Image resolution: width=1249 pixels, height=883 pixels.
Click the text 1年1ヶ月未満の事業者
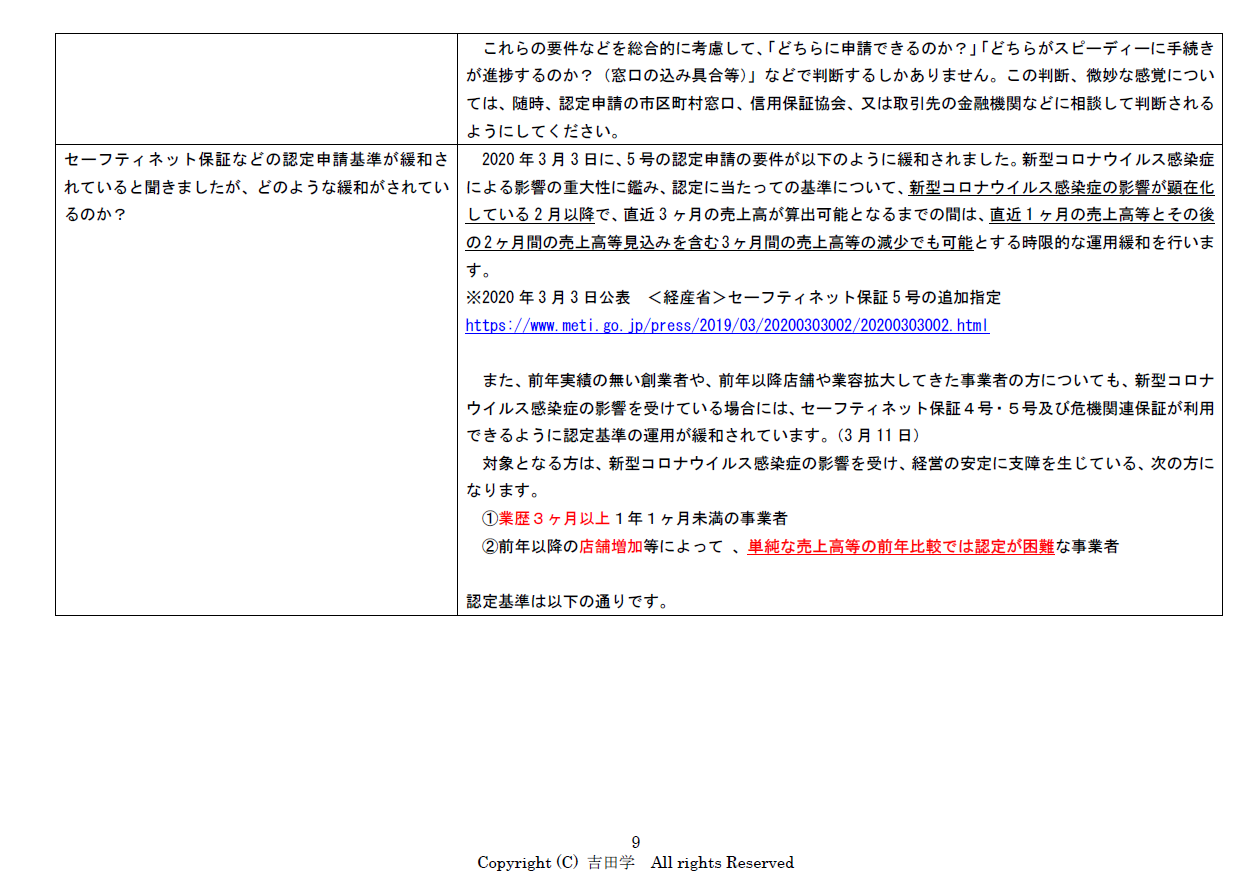[x=701, y=518]
